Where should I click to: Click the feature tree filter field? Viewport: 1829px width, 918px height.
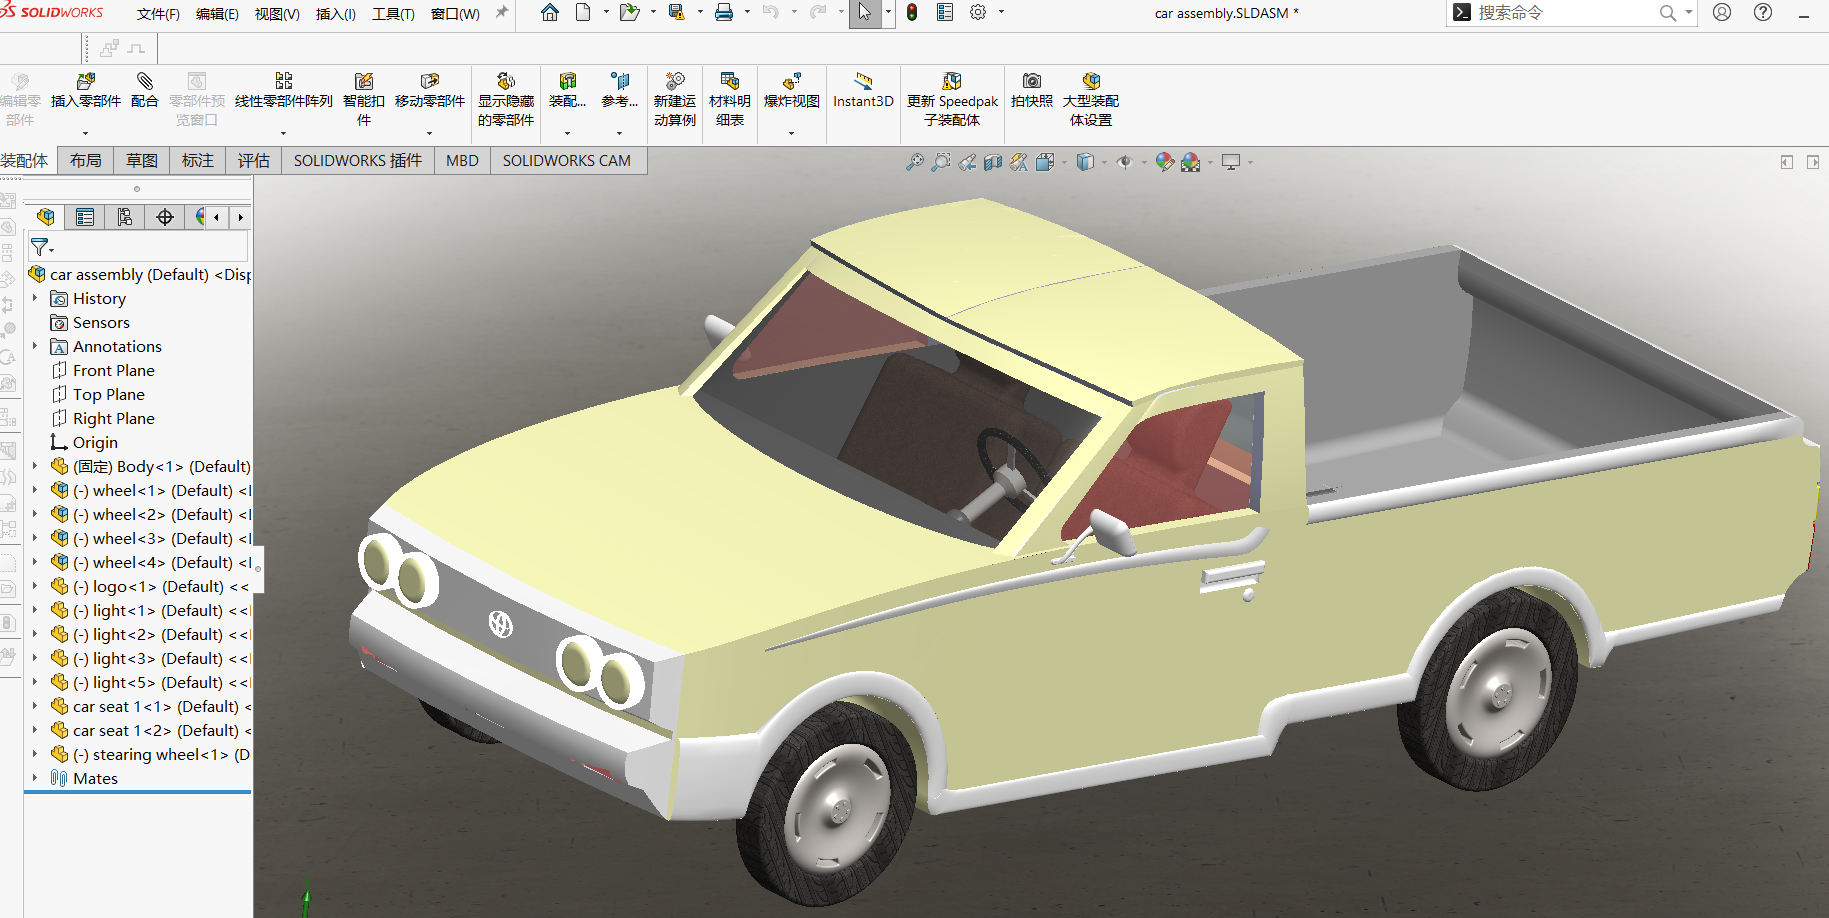point(138,246)
